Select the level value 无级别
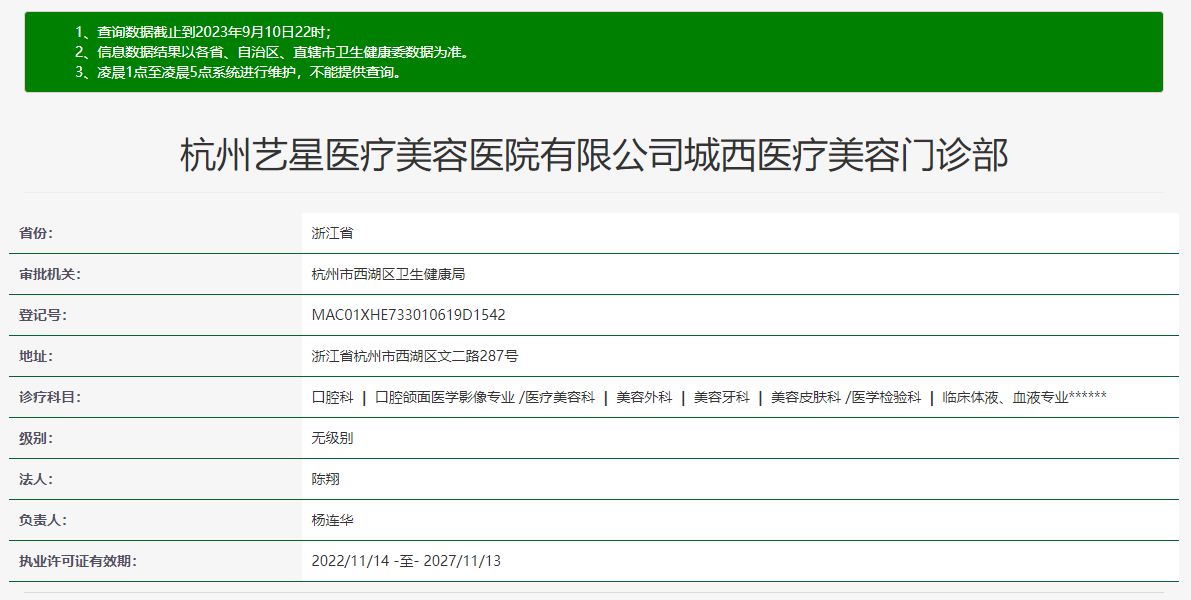The height and width of the screenshot is (600, 1191). click(332, 438)
